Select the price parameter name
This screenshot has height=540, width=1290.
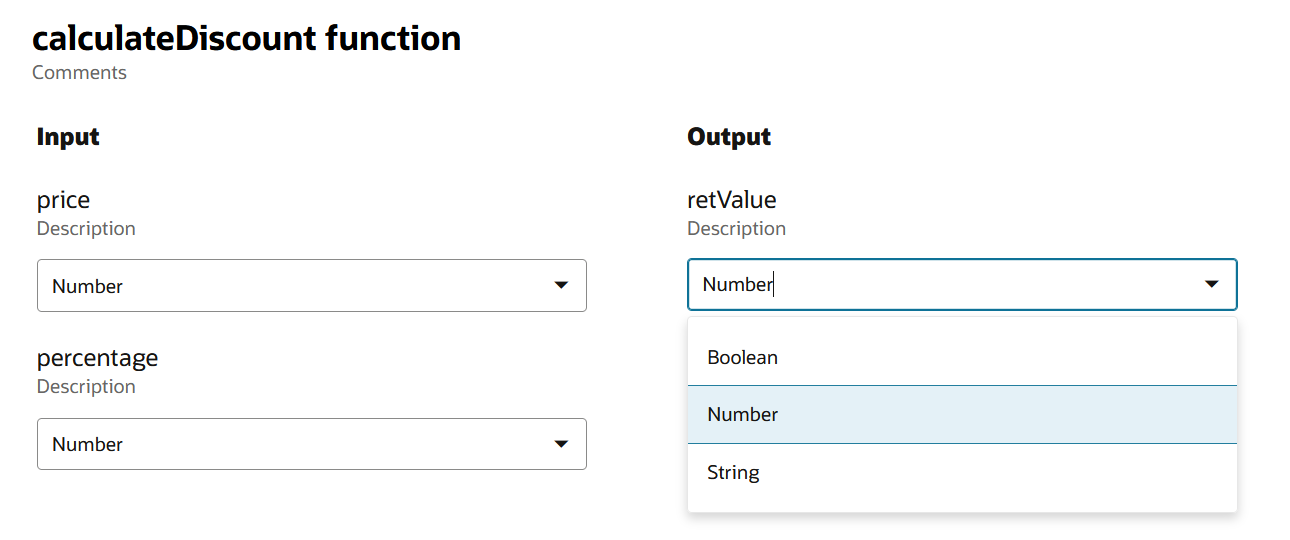click(x=63, y=200)
